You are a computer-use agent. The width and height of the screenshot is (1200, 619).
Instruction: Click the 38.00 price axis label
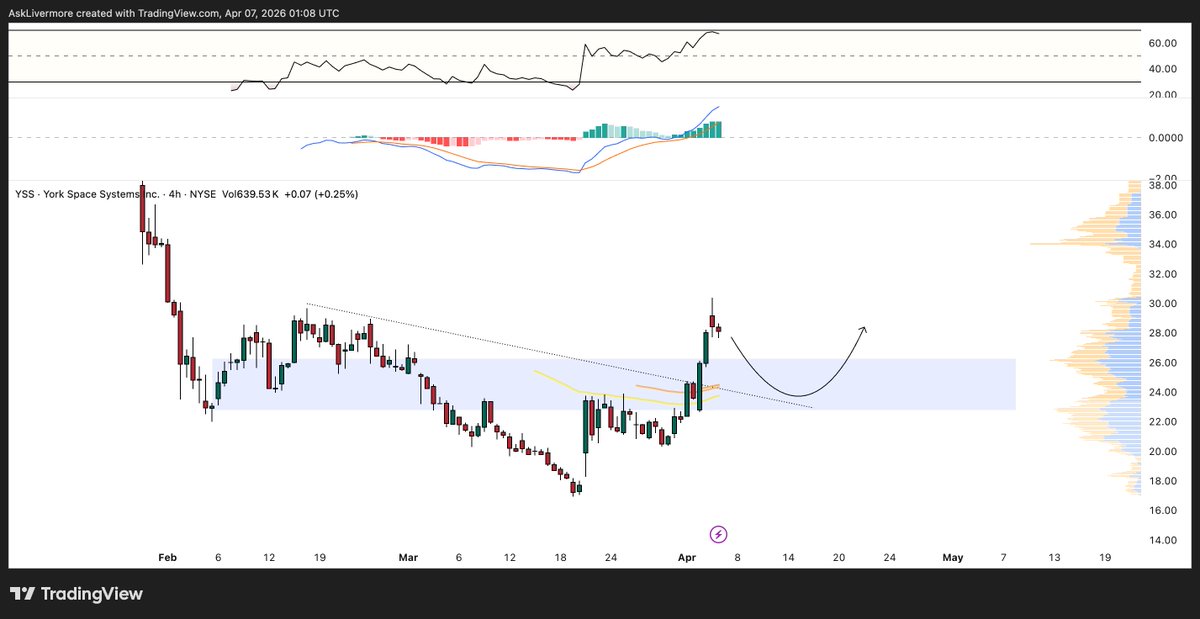1161,185
